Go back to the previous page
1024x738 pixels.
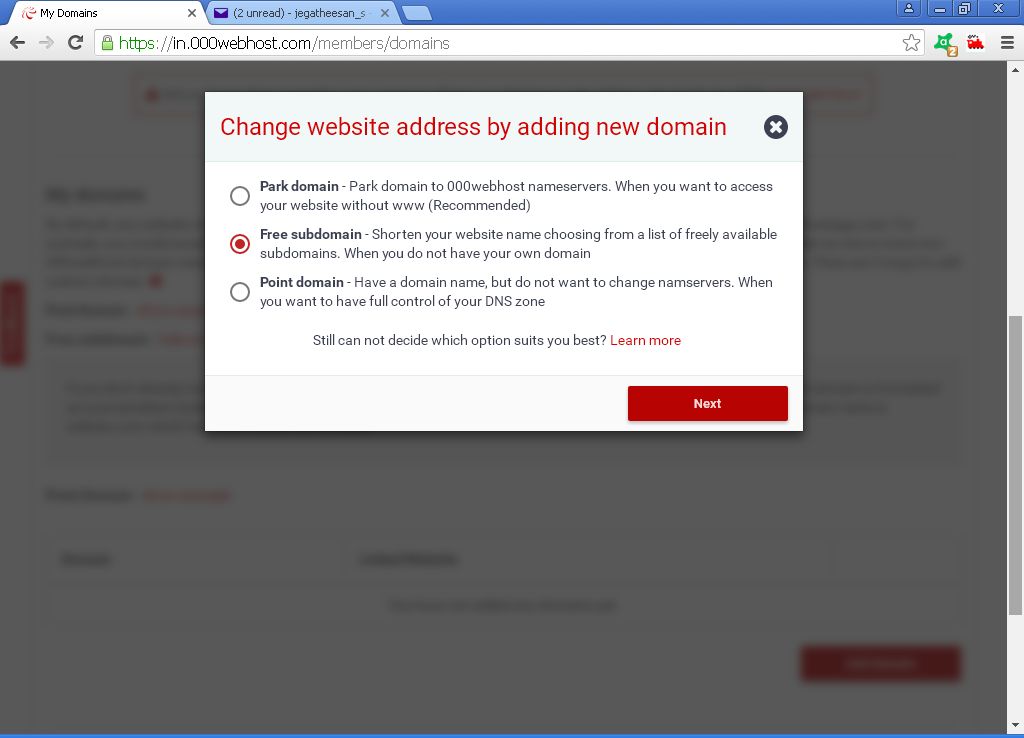pyautogui.click(x=18, y=43)
